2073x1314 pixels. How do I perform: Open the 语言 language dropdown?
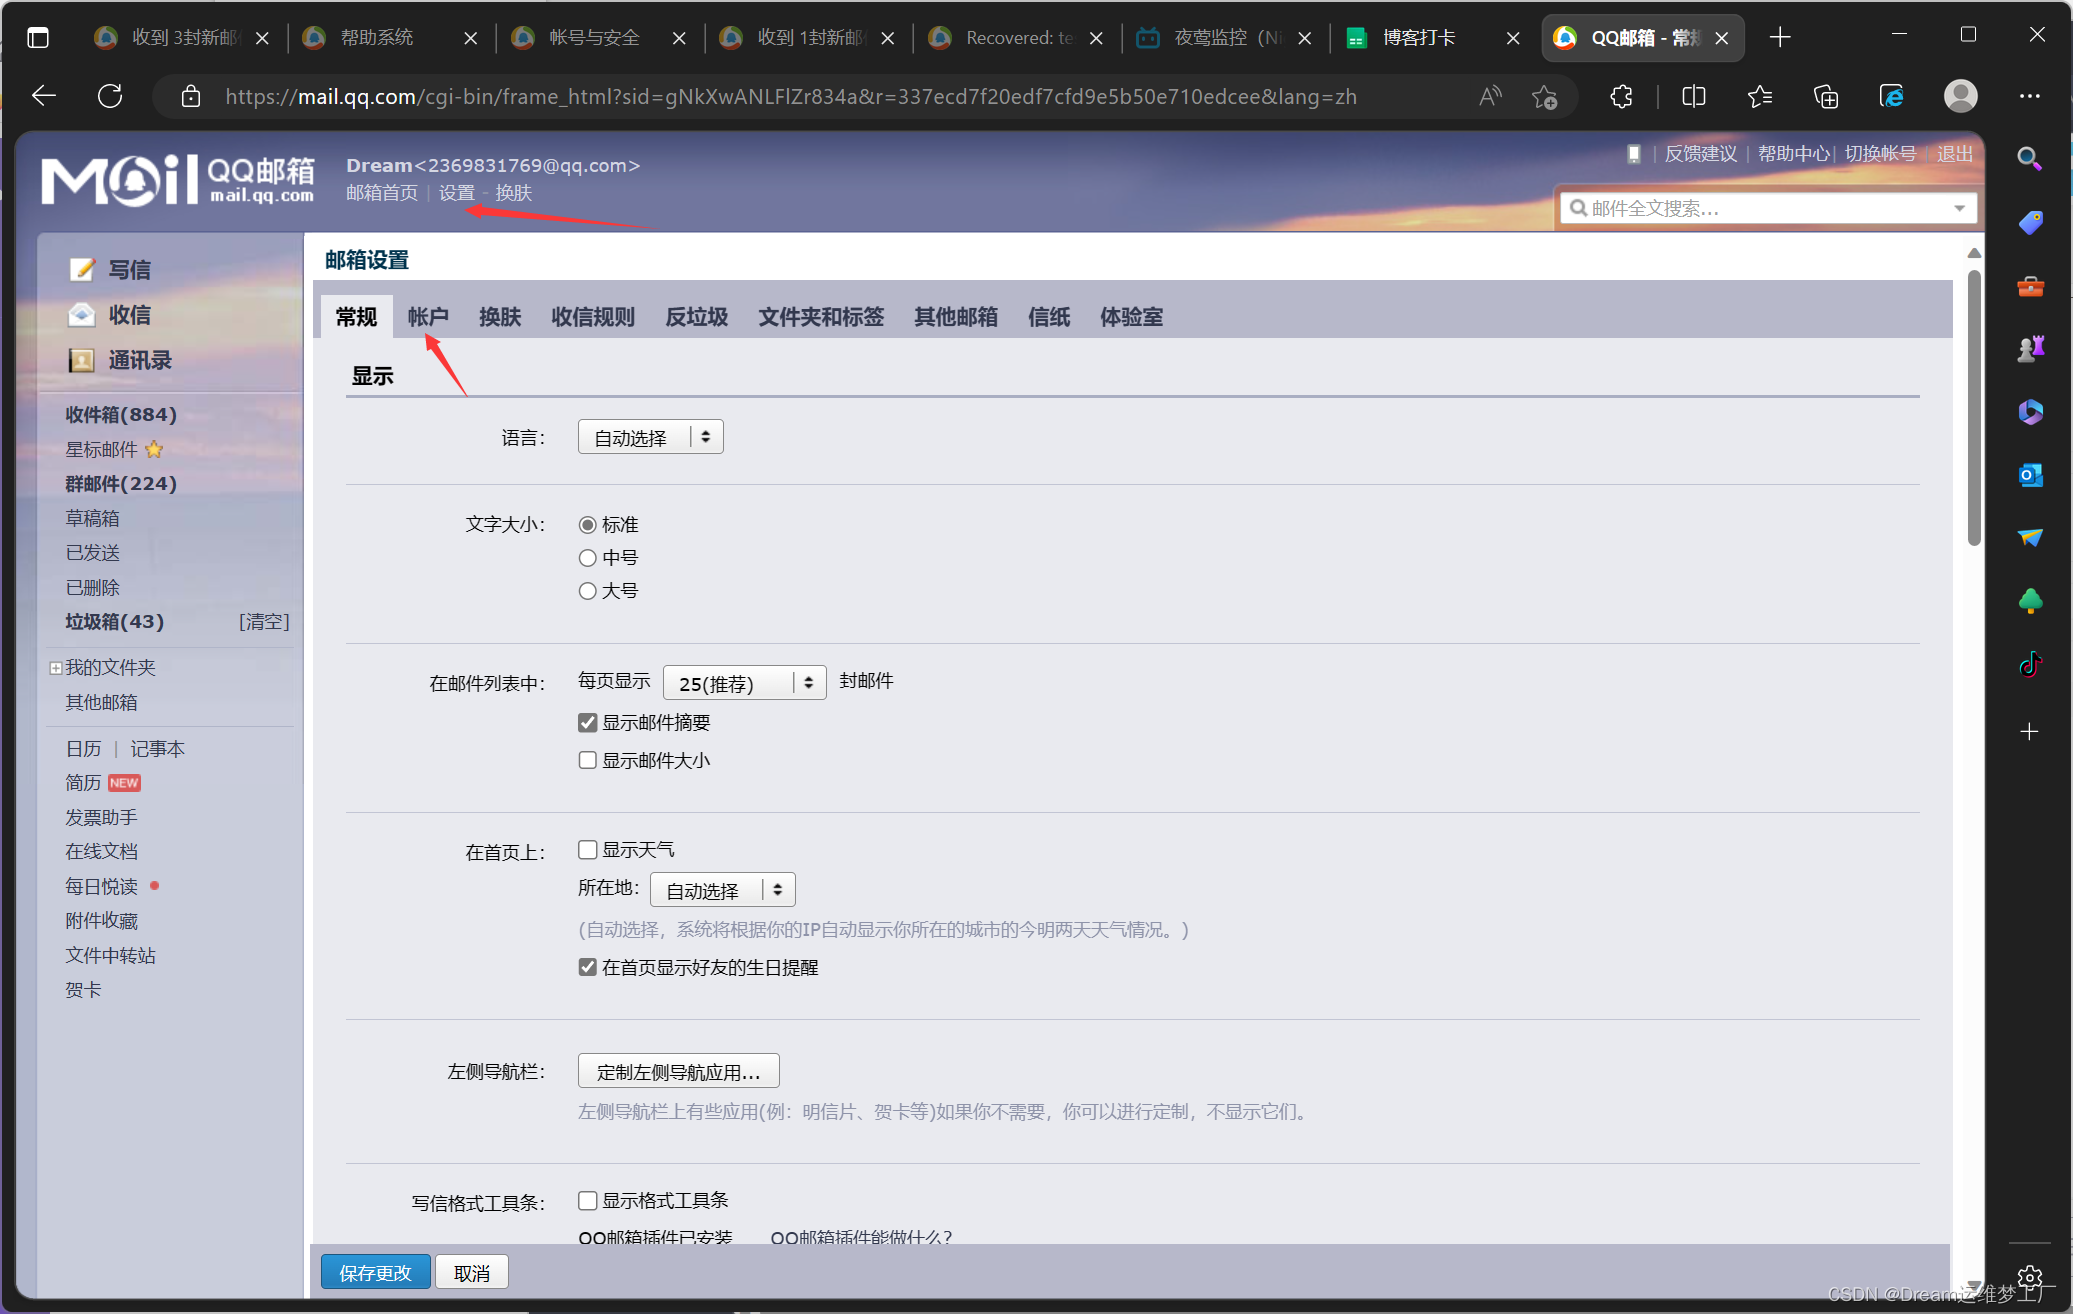[650, 437]
